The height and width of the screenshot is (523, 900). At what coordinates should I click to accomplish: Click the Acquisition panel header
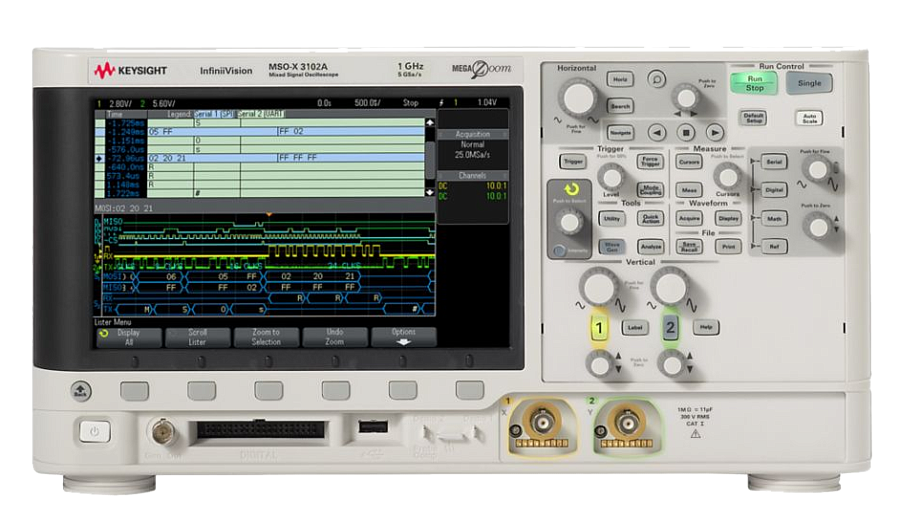point(472,134)
